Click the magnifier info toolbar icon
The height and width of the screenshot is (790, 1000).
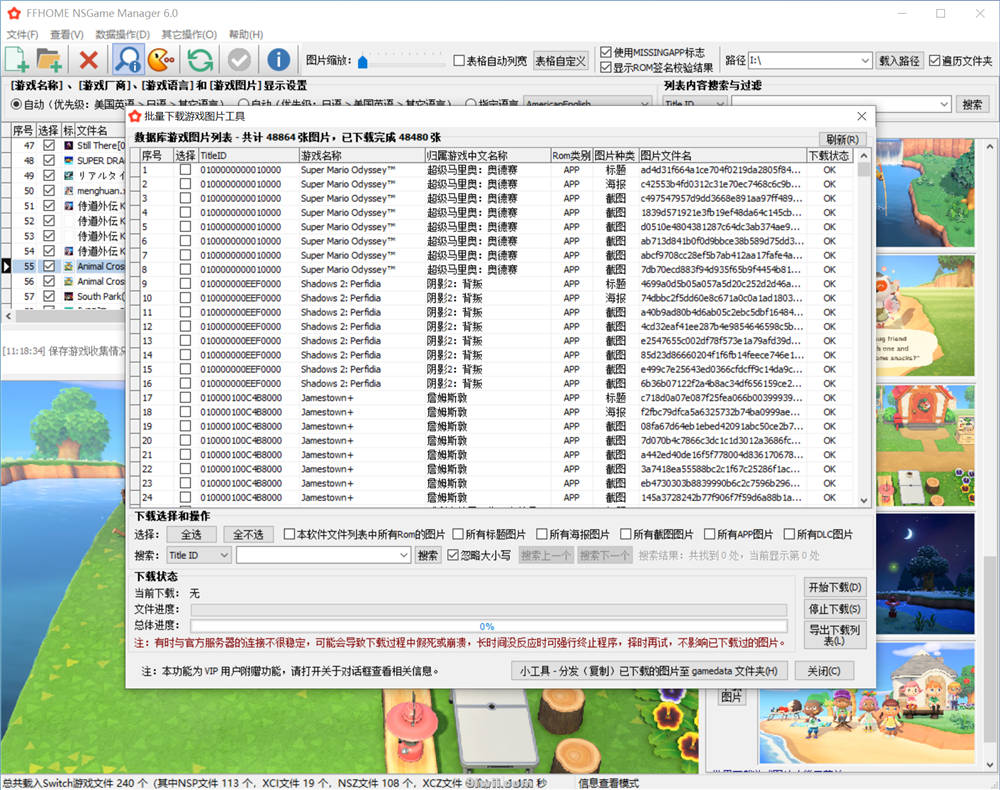[128, 60]
